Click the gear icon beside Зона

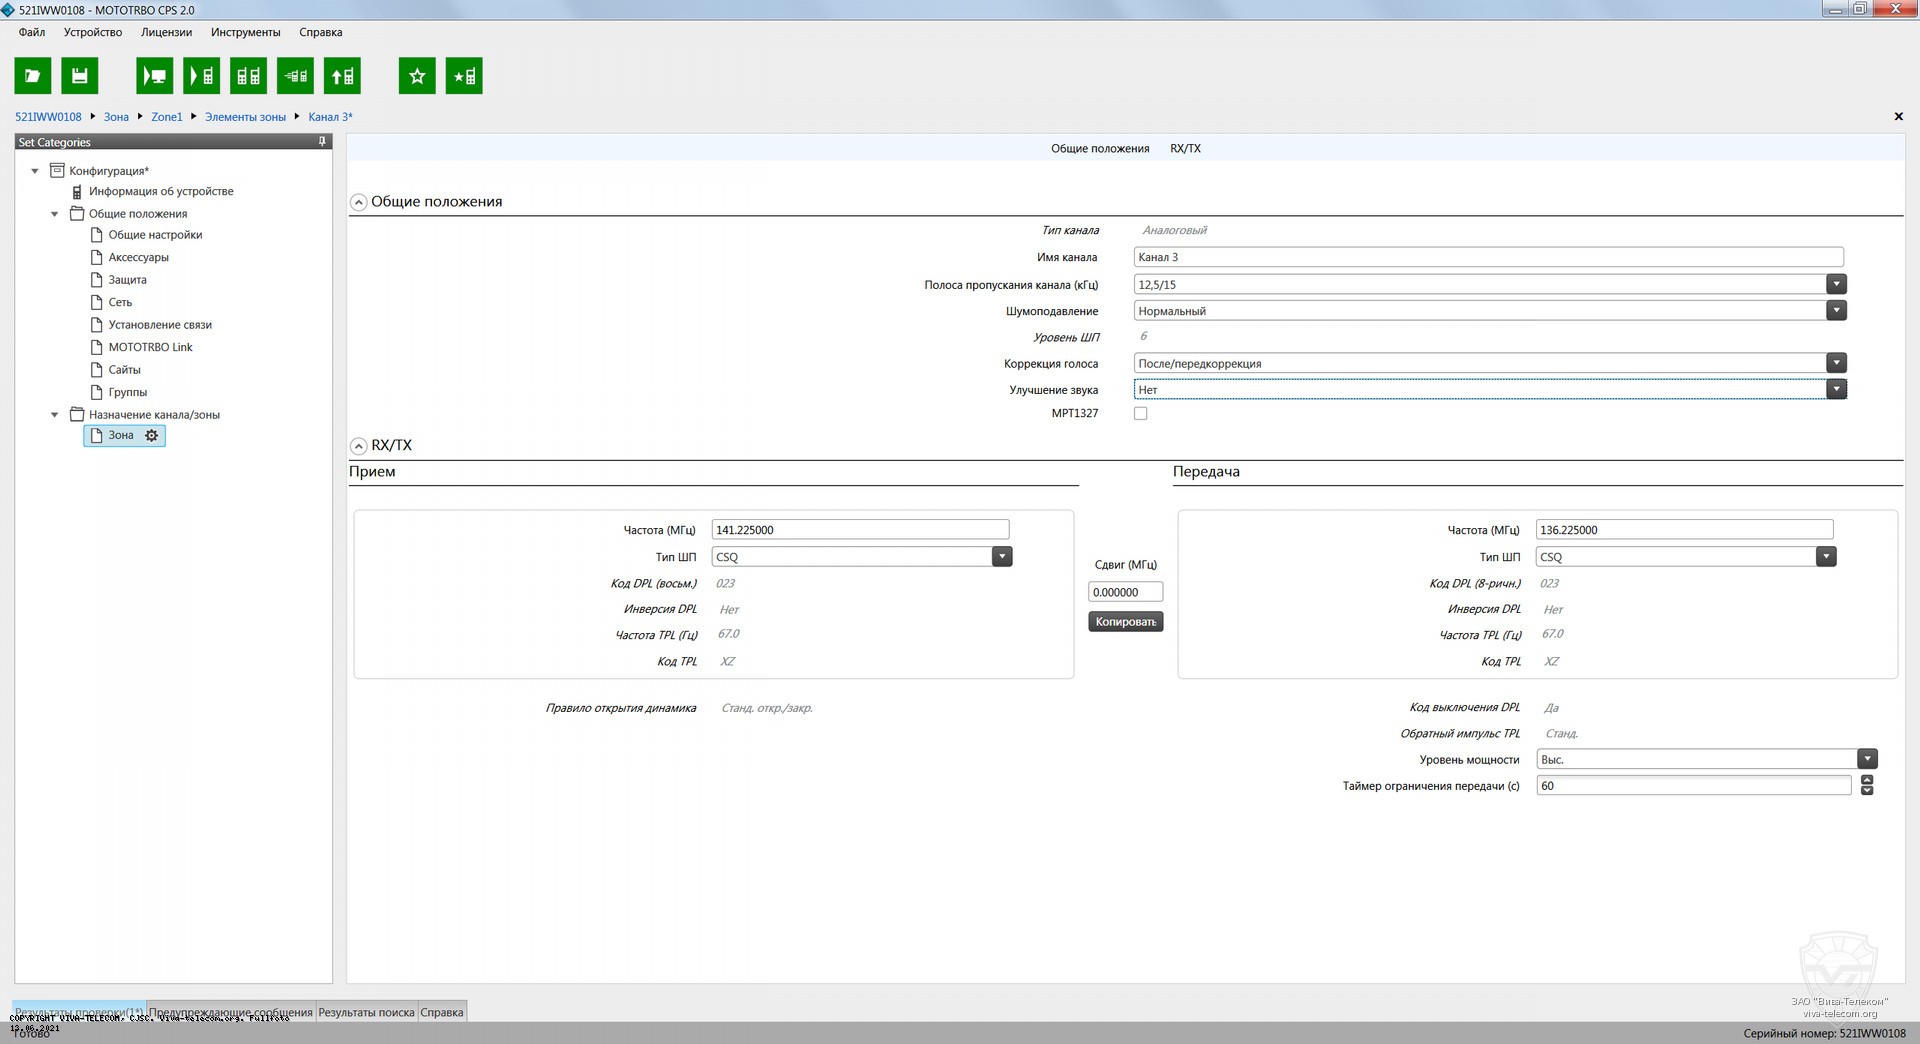coord(152,436)
